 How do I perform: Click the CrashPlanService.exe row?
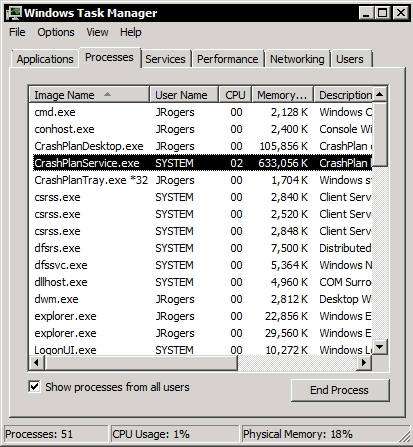pyautogui.click(x=202, y=163)
